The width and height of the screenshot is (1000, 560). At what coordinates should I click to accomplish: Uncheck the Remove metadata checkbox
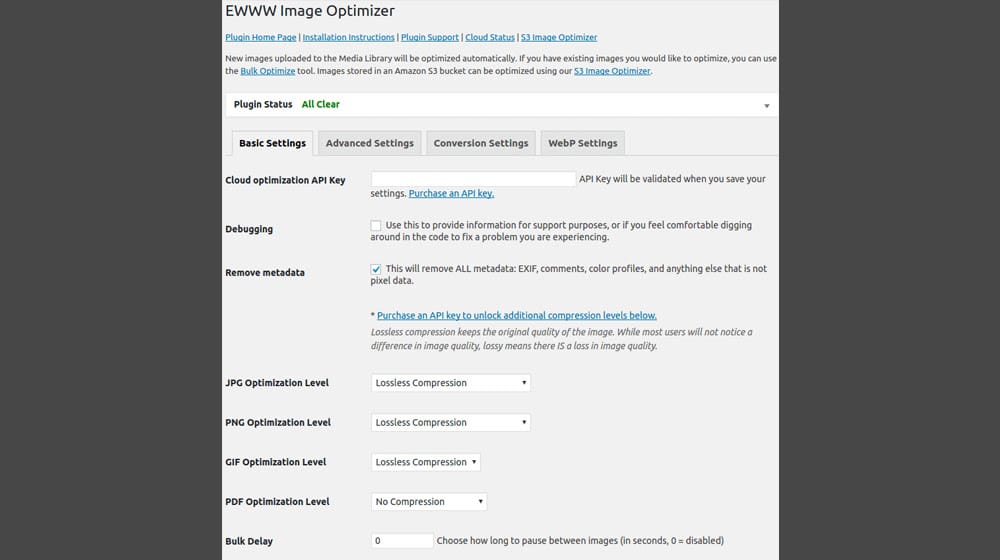pyautogui.click(x=376, y=269)
